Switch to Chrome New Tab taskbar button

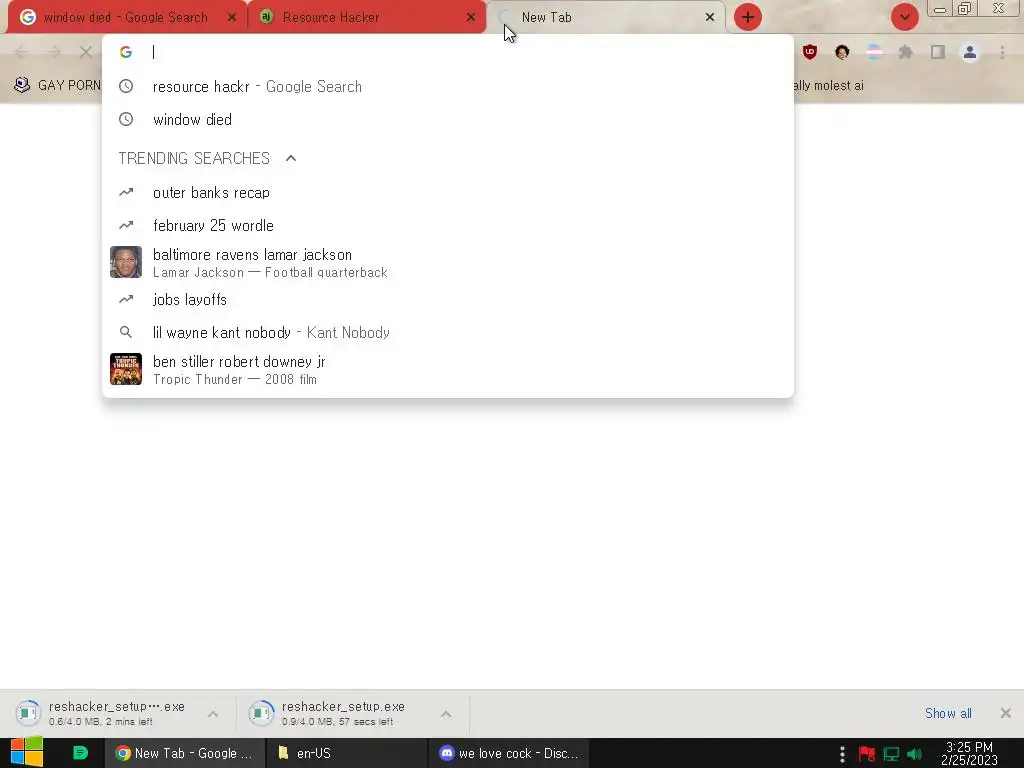pos(185,753)
